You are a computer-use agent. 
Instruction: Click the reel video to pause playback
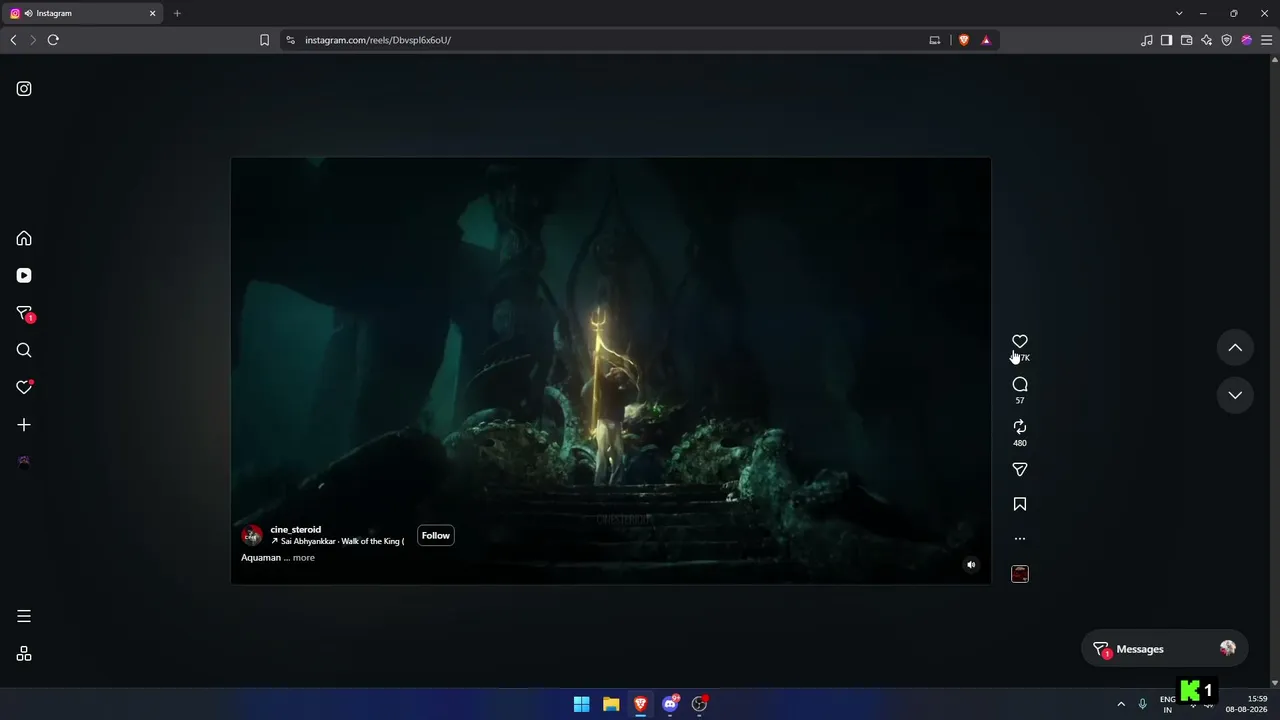611,370
